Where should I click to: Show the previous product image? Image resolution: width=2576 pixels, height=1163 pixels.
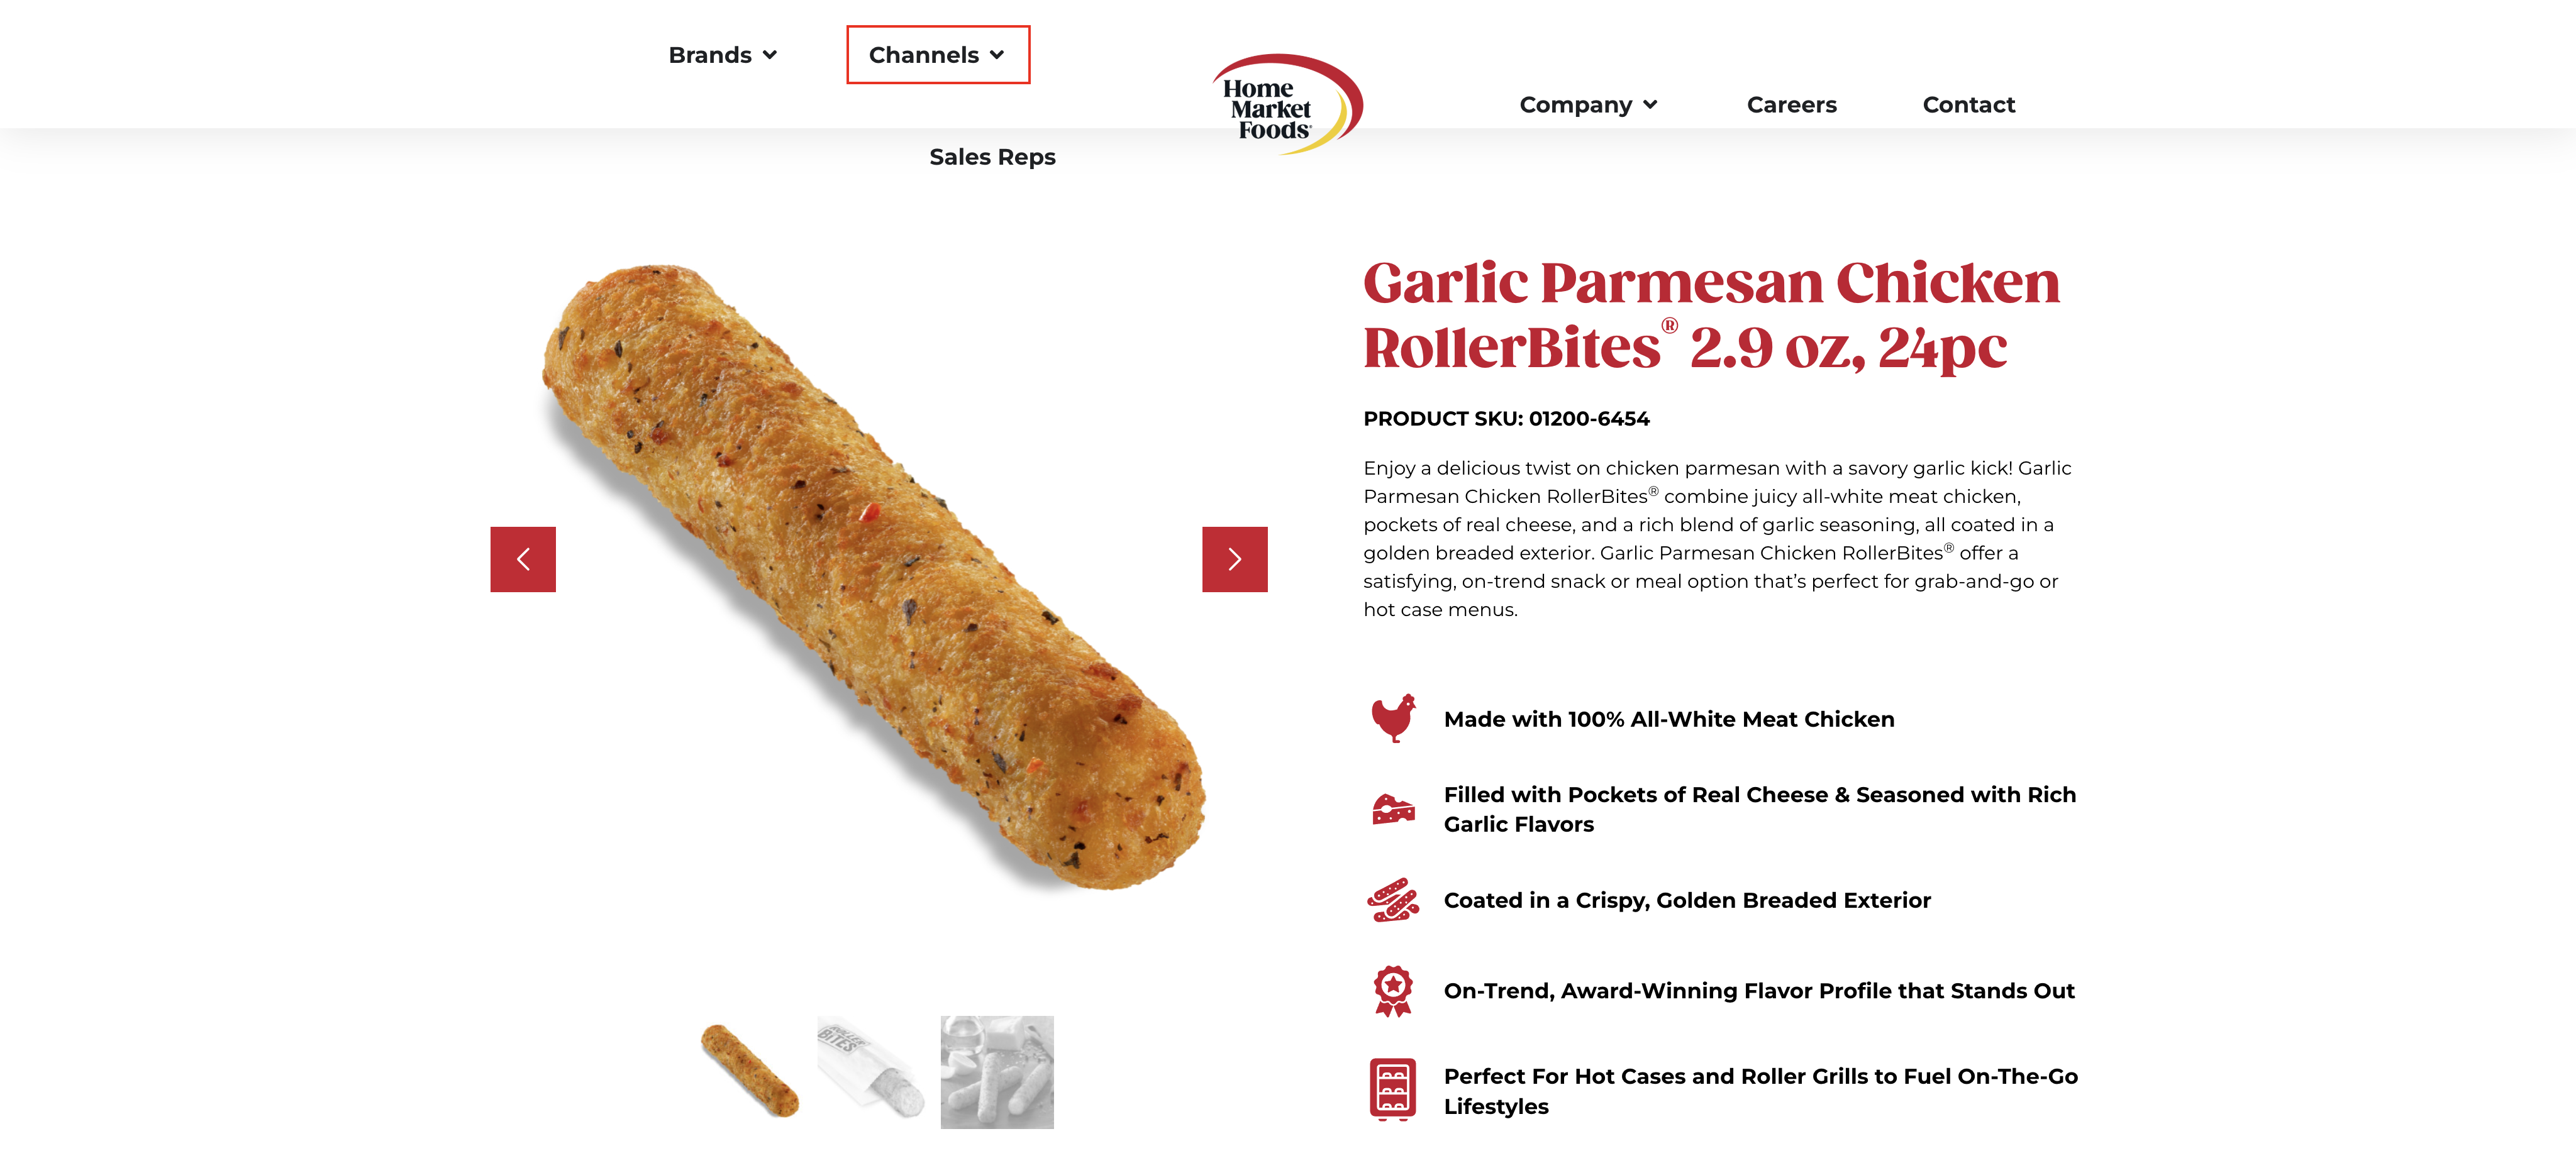pyautogui.click(x=523, y=559)
